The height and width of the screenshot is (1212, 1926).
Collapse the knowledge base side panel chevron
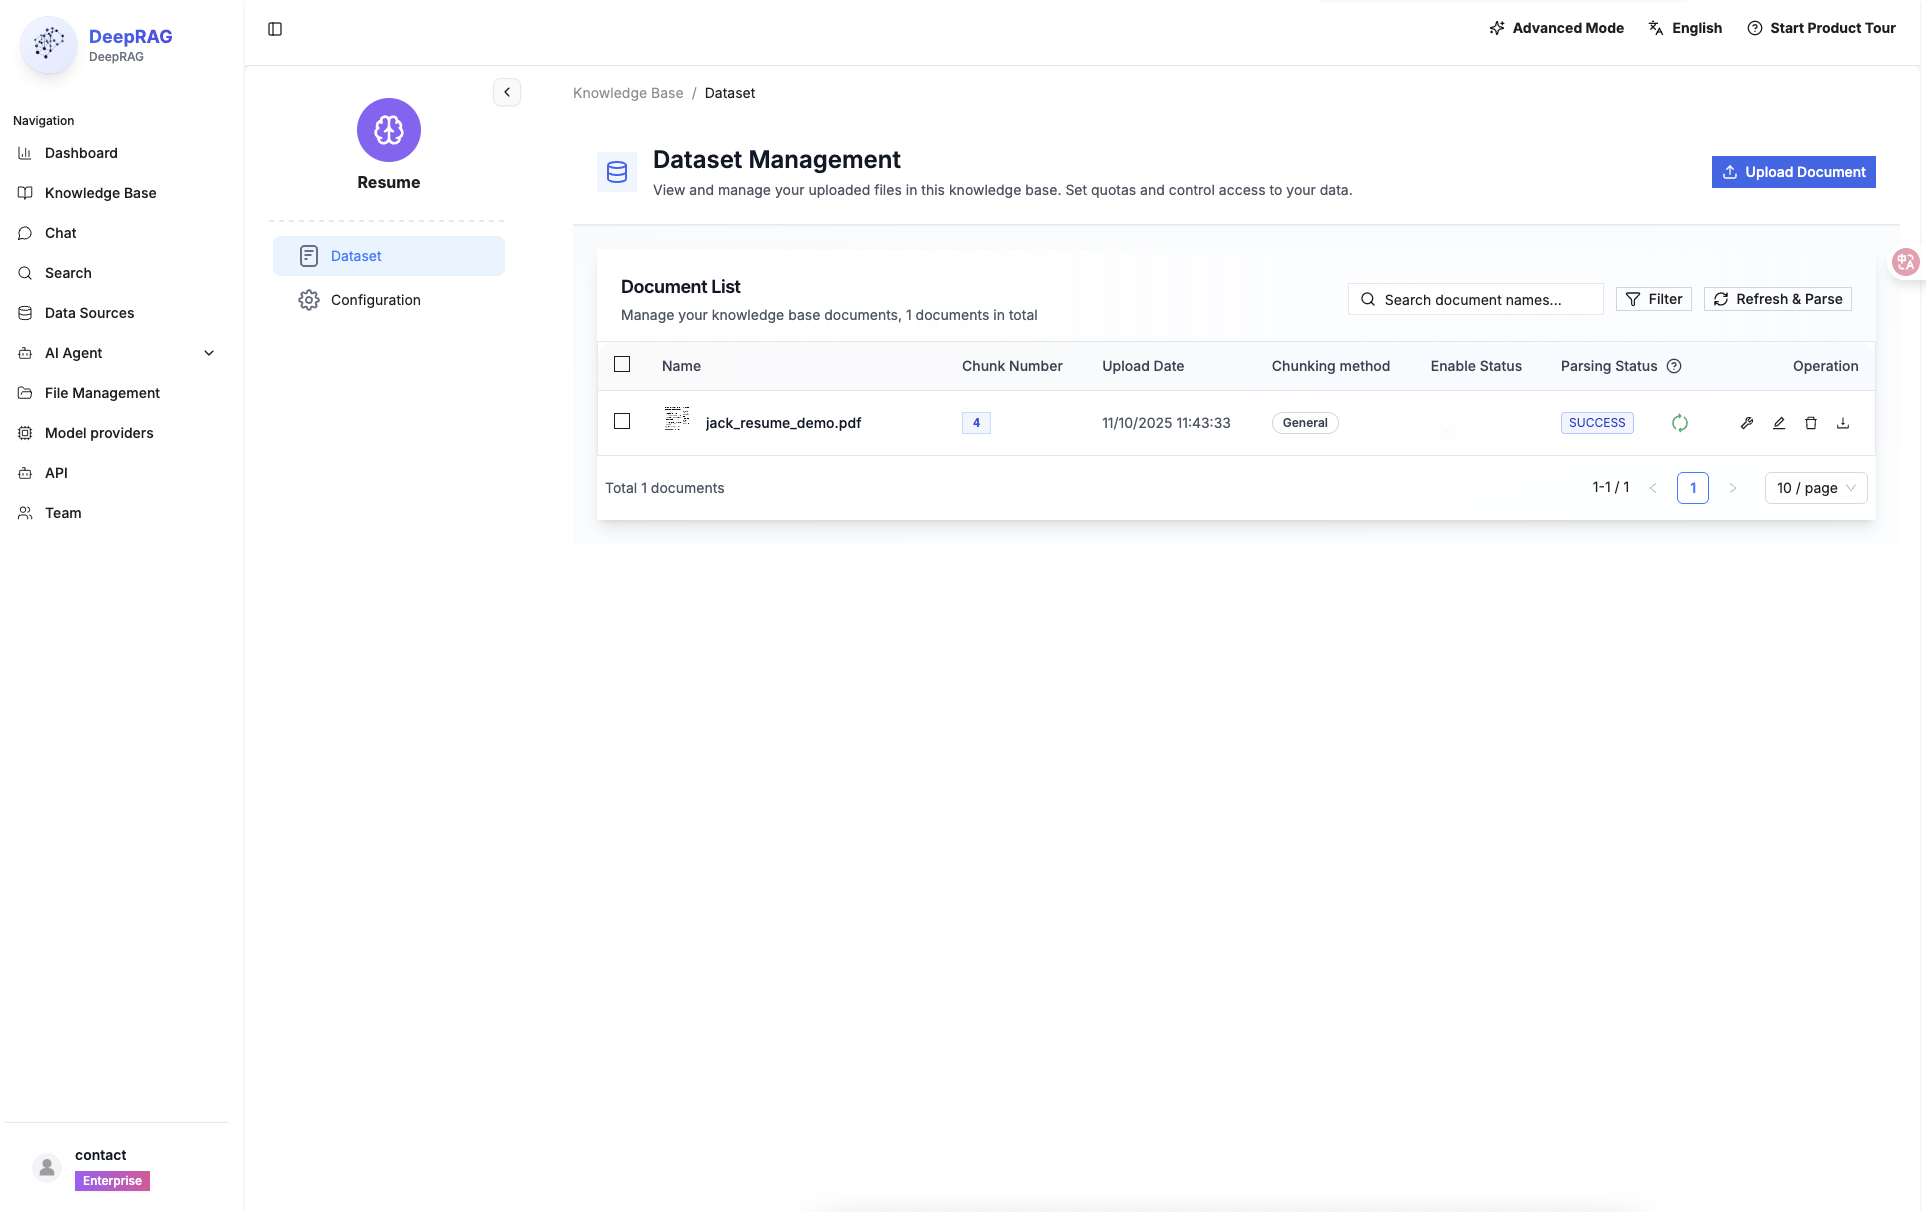click(x=507, y=92)
